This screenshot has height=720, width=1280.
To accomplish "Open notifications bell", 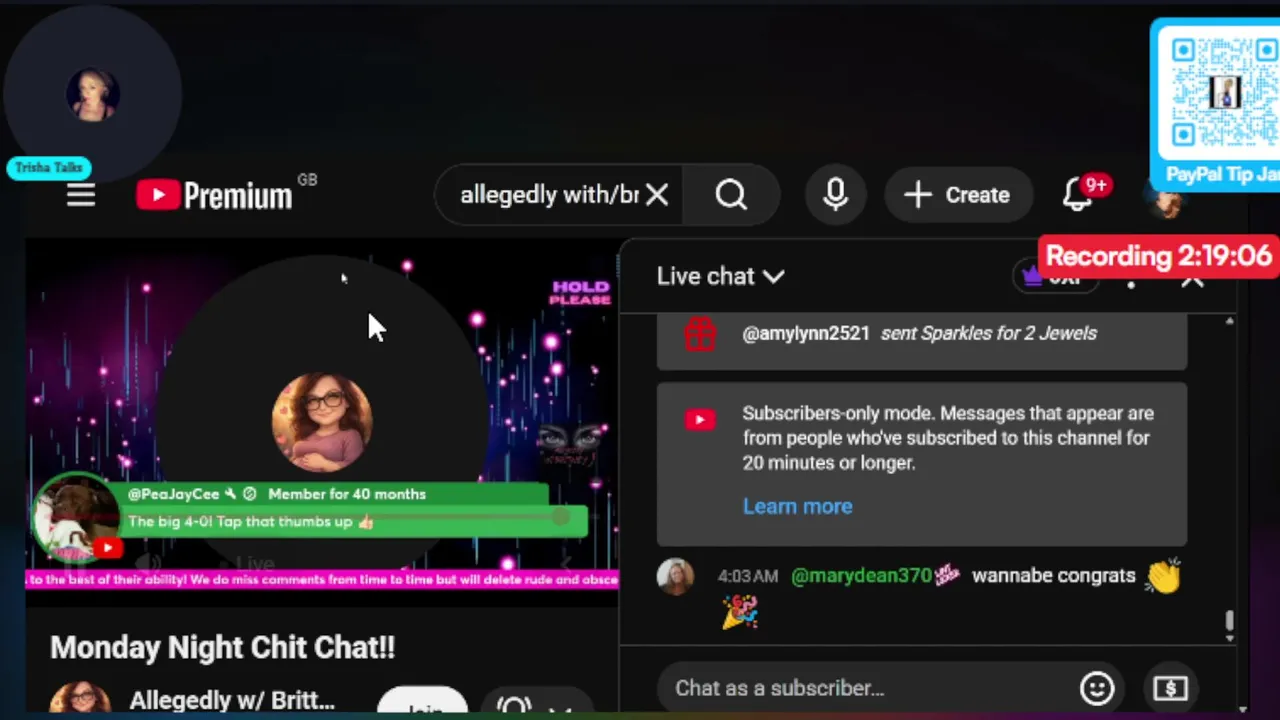I will point(1078,193).
